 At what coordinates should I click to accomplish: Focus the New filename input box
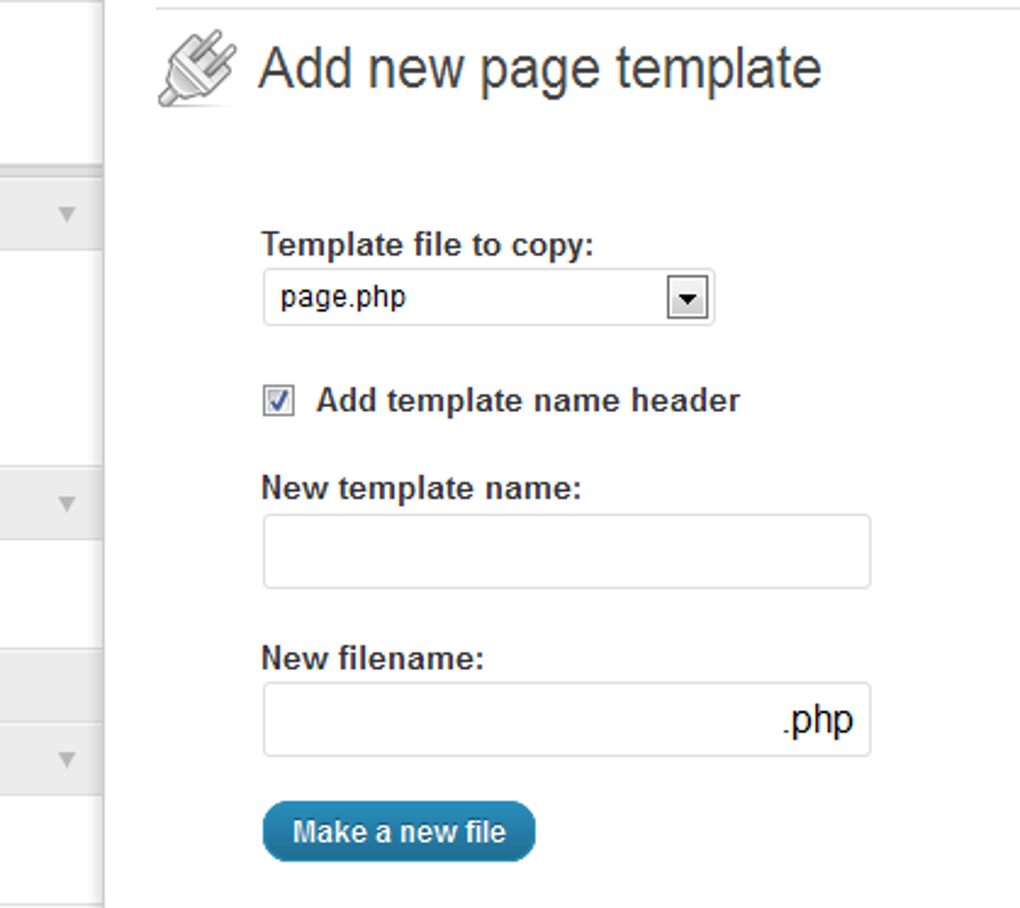click(500, 718)
